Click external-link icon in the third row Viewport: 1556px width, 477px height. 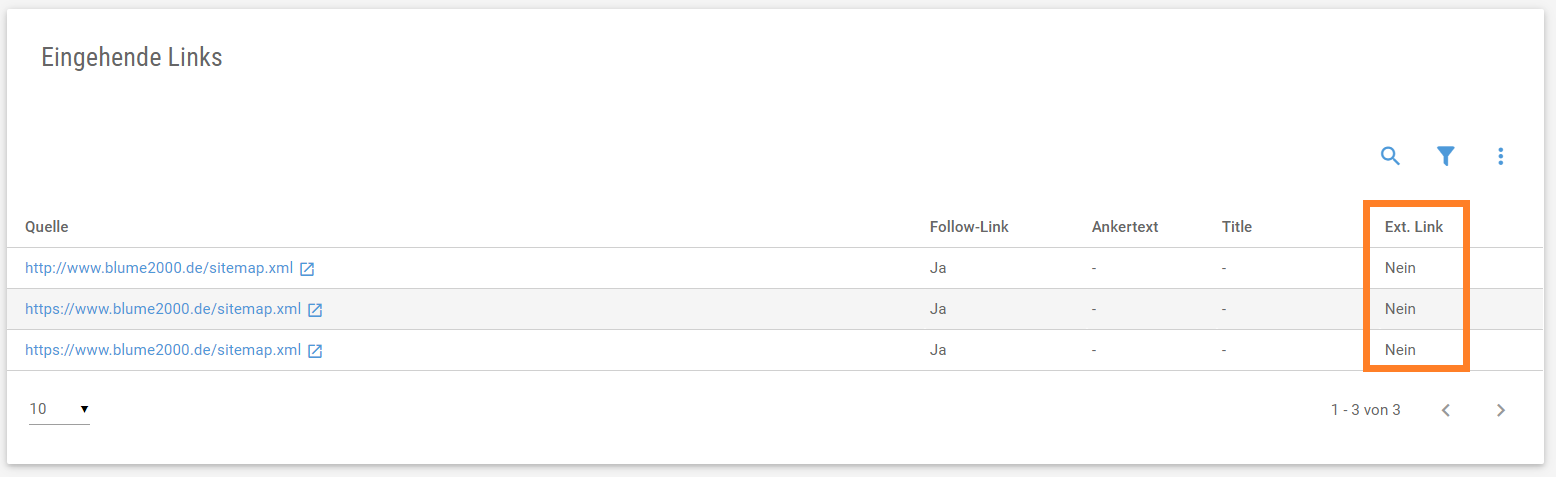coord(315,351)
